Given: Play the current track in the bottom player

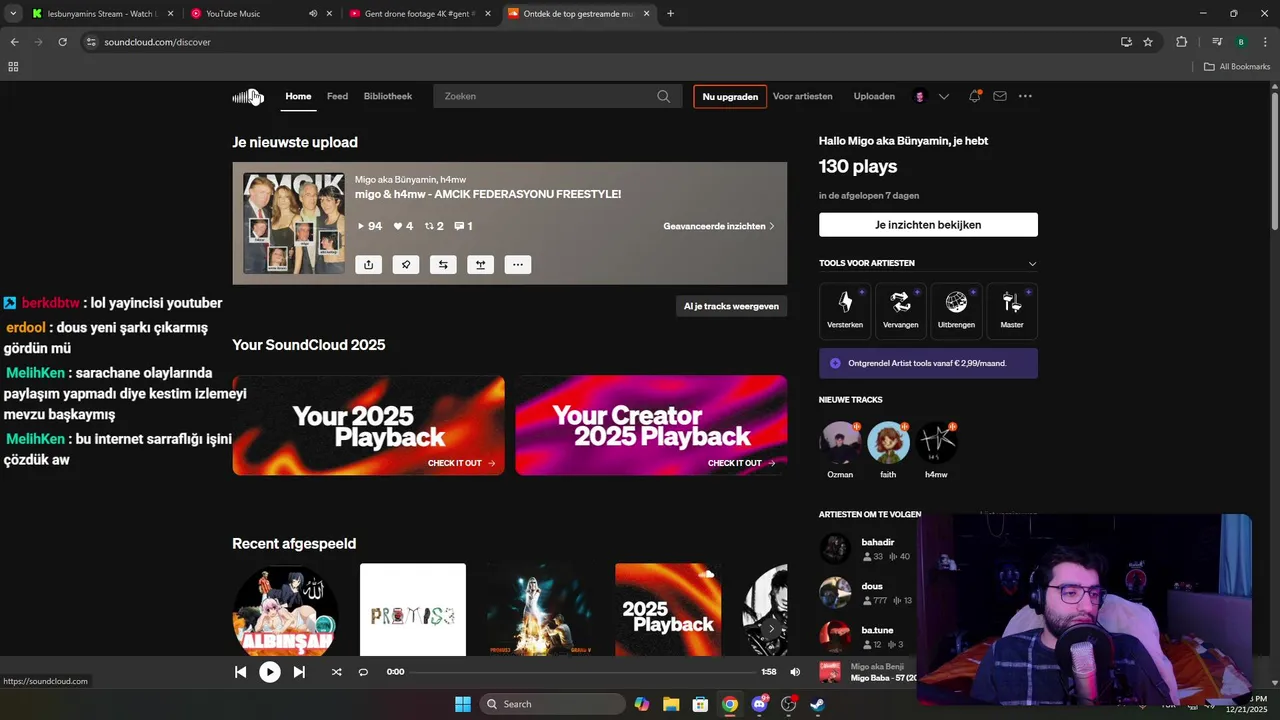Looking at the screenshot, I should coord(270,672).
